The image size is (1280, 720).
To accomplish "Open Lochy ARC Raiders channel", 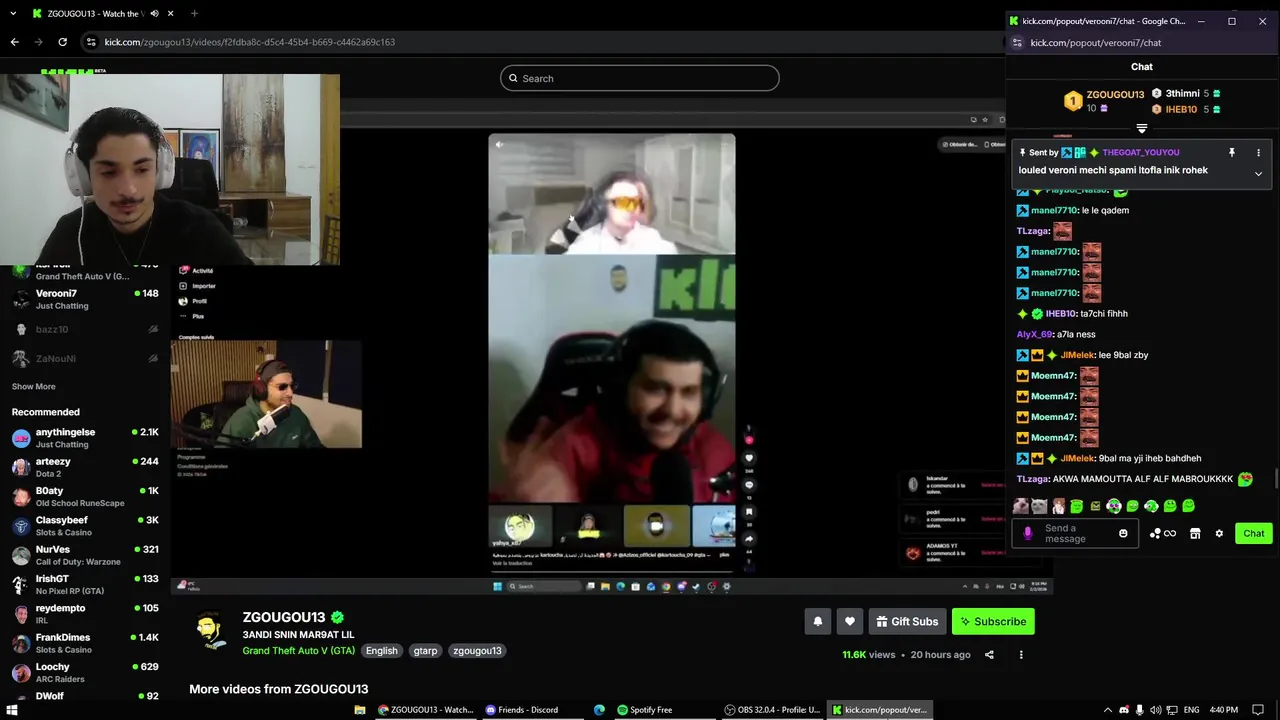I will pos(85,672).
